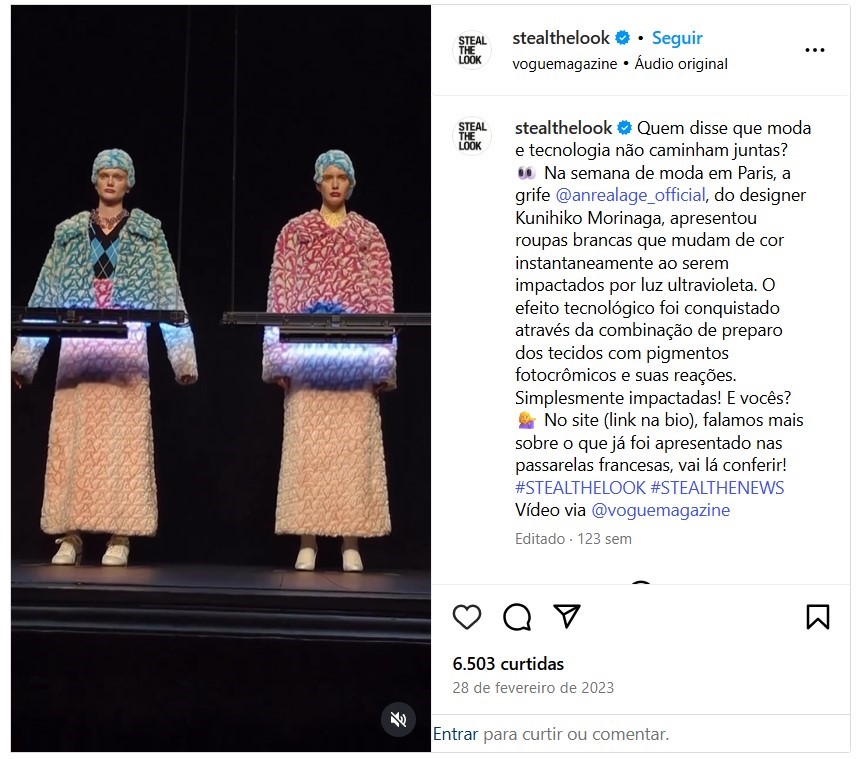Open comments with the speech bubble icon
Viewport: 858px width, 759px height.
point(517,617)
